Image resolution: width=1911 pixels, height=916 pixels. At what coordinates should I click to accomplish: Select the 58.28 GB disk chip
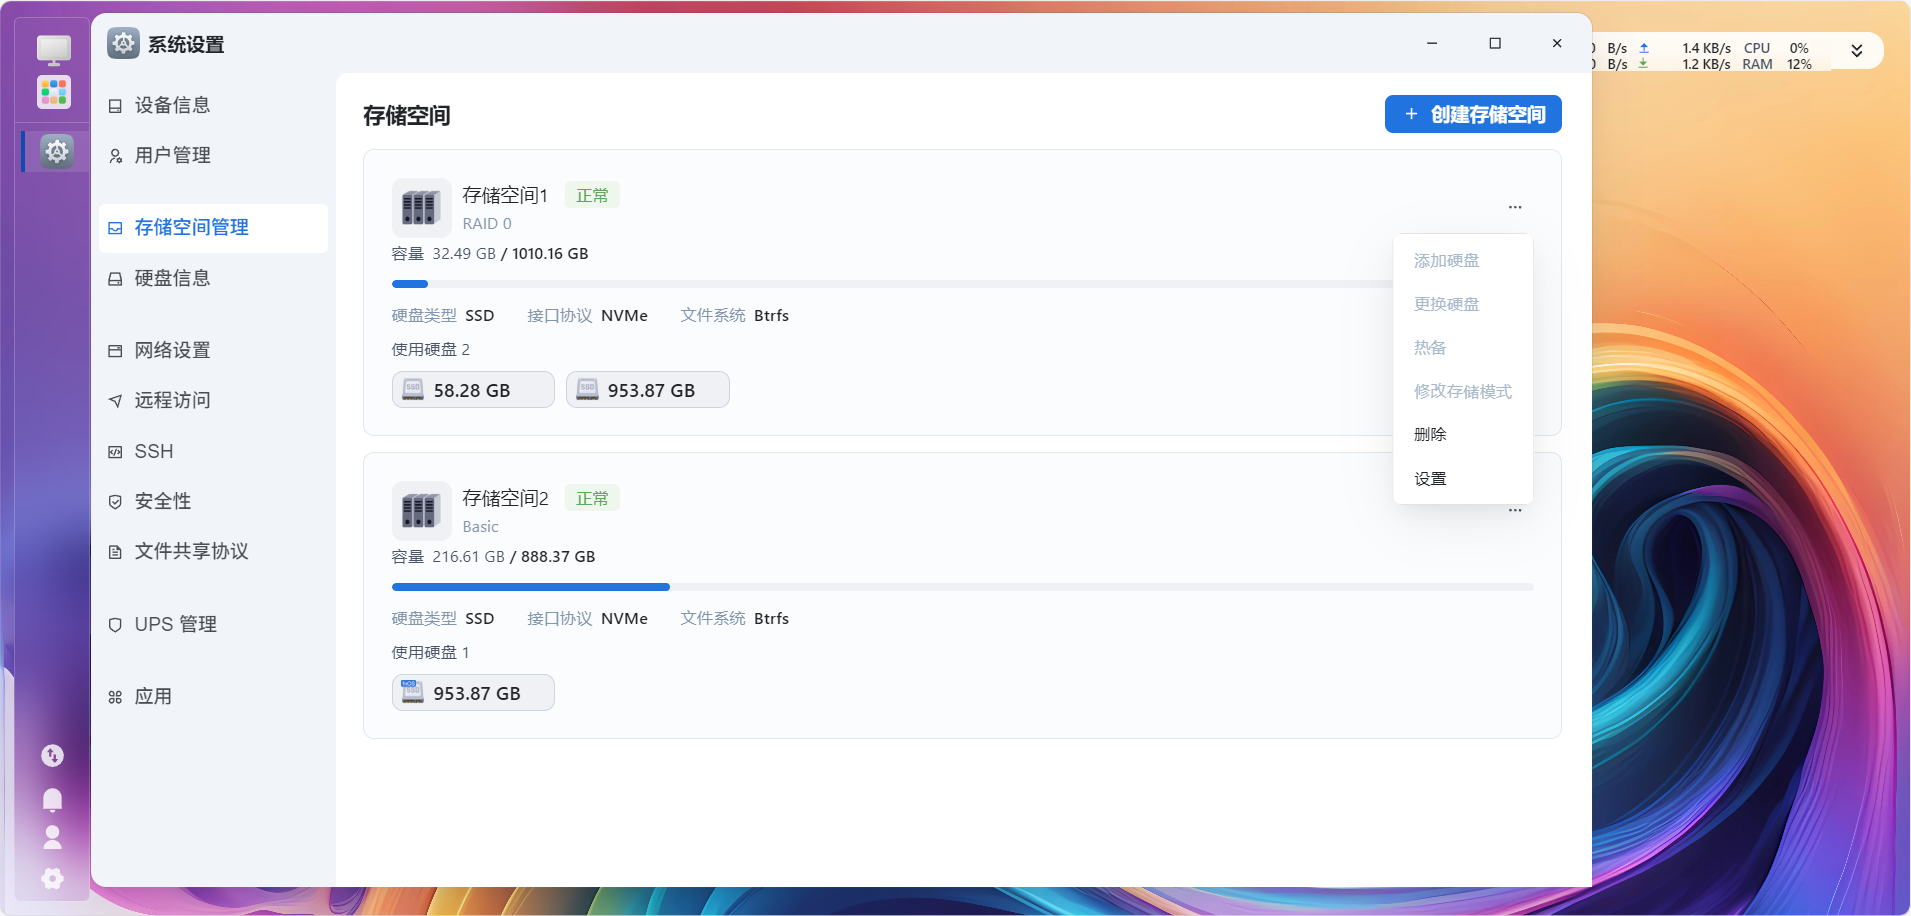tap(473, 390)
